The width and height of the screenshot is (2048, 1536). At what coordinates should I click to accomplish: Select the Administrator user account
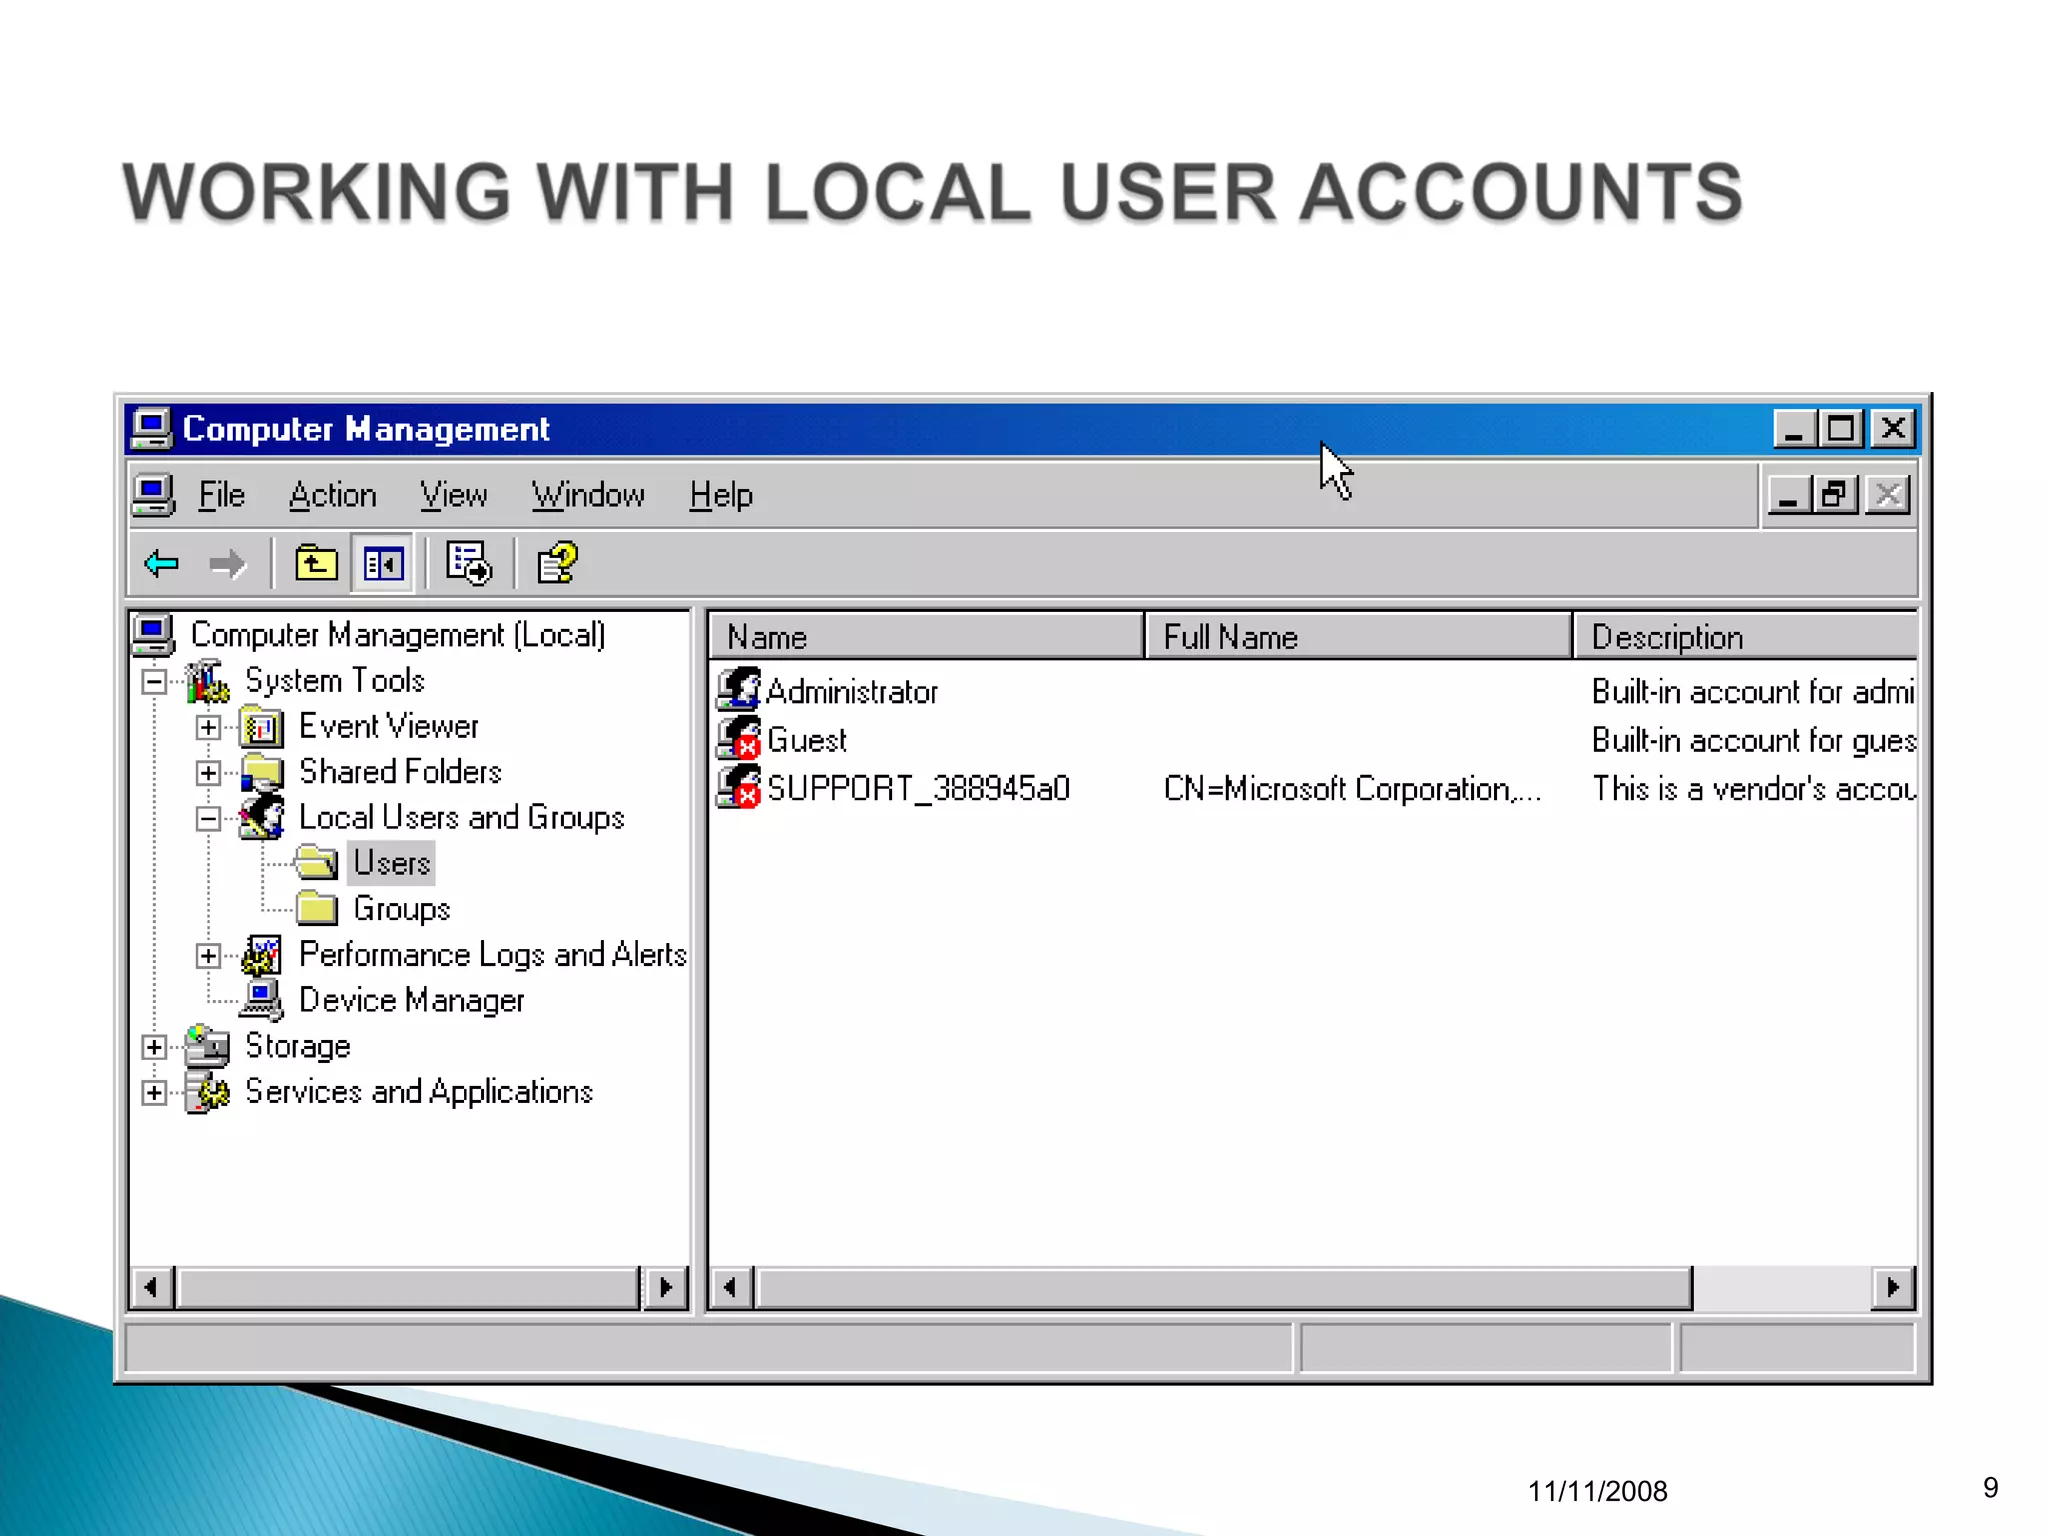pos(851,692)
